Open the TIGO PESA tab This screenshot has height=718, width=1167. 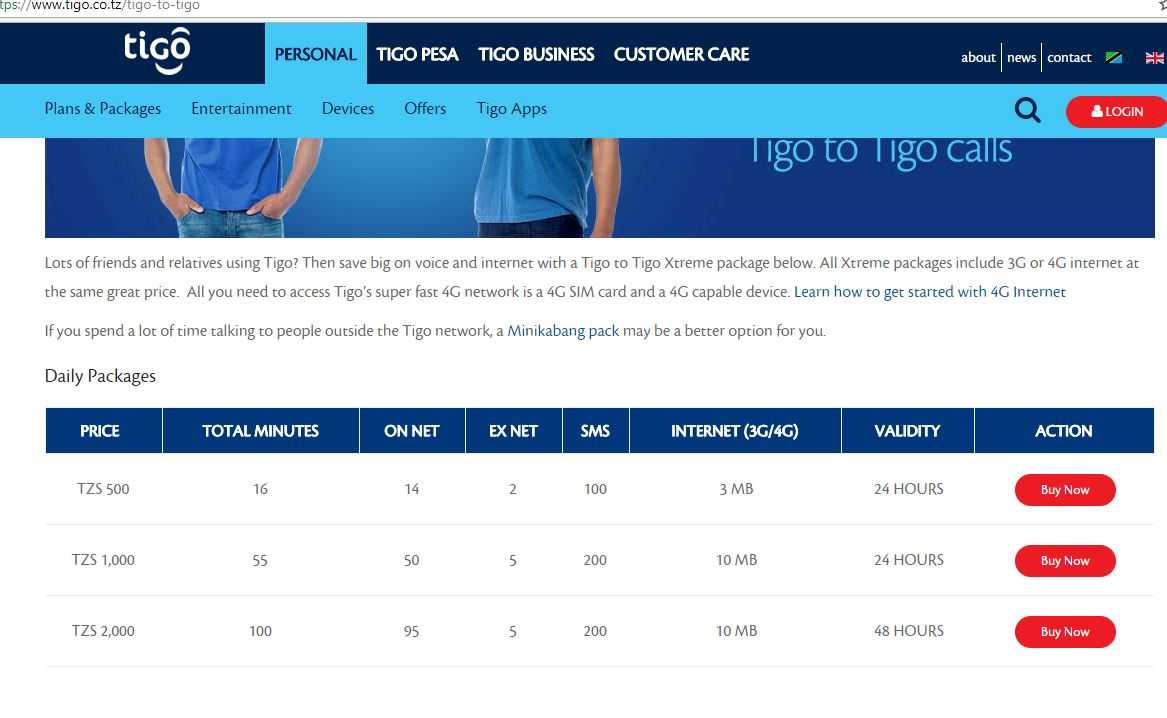[417, 54]
